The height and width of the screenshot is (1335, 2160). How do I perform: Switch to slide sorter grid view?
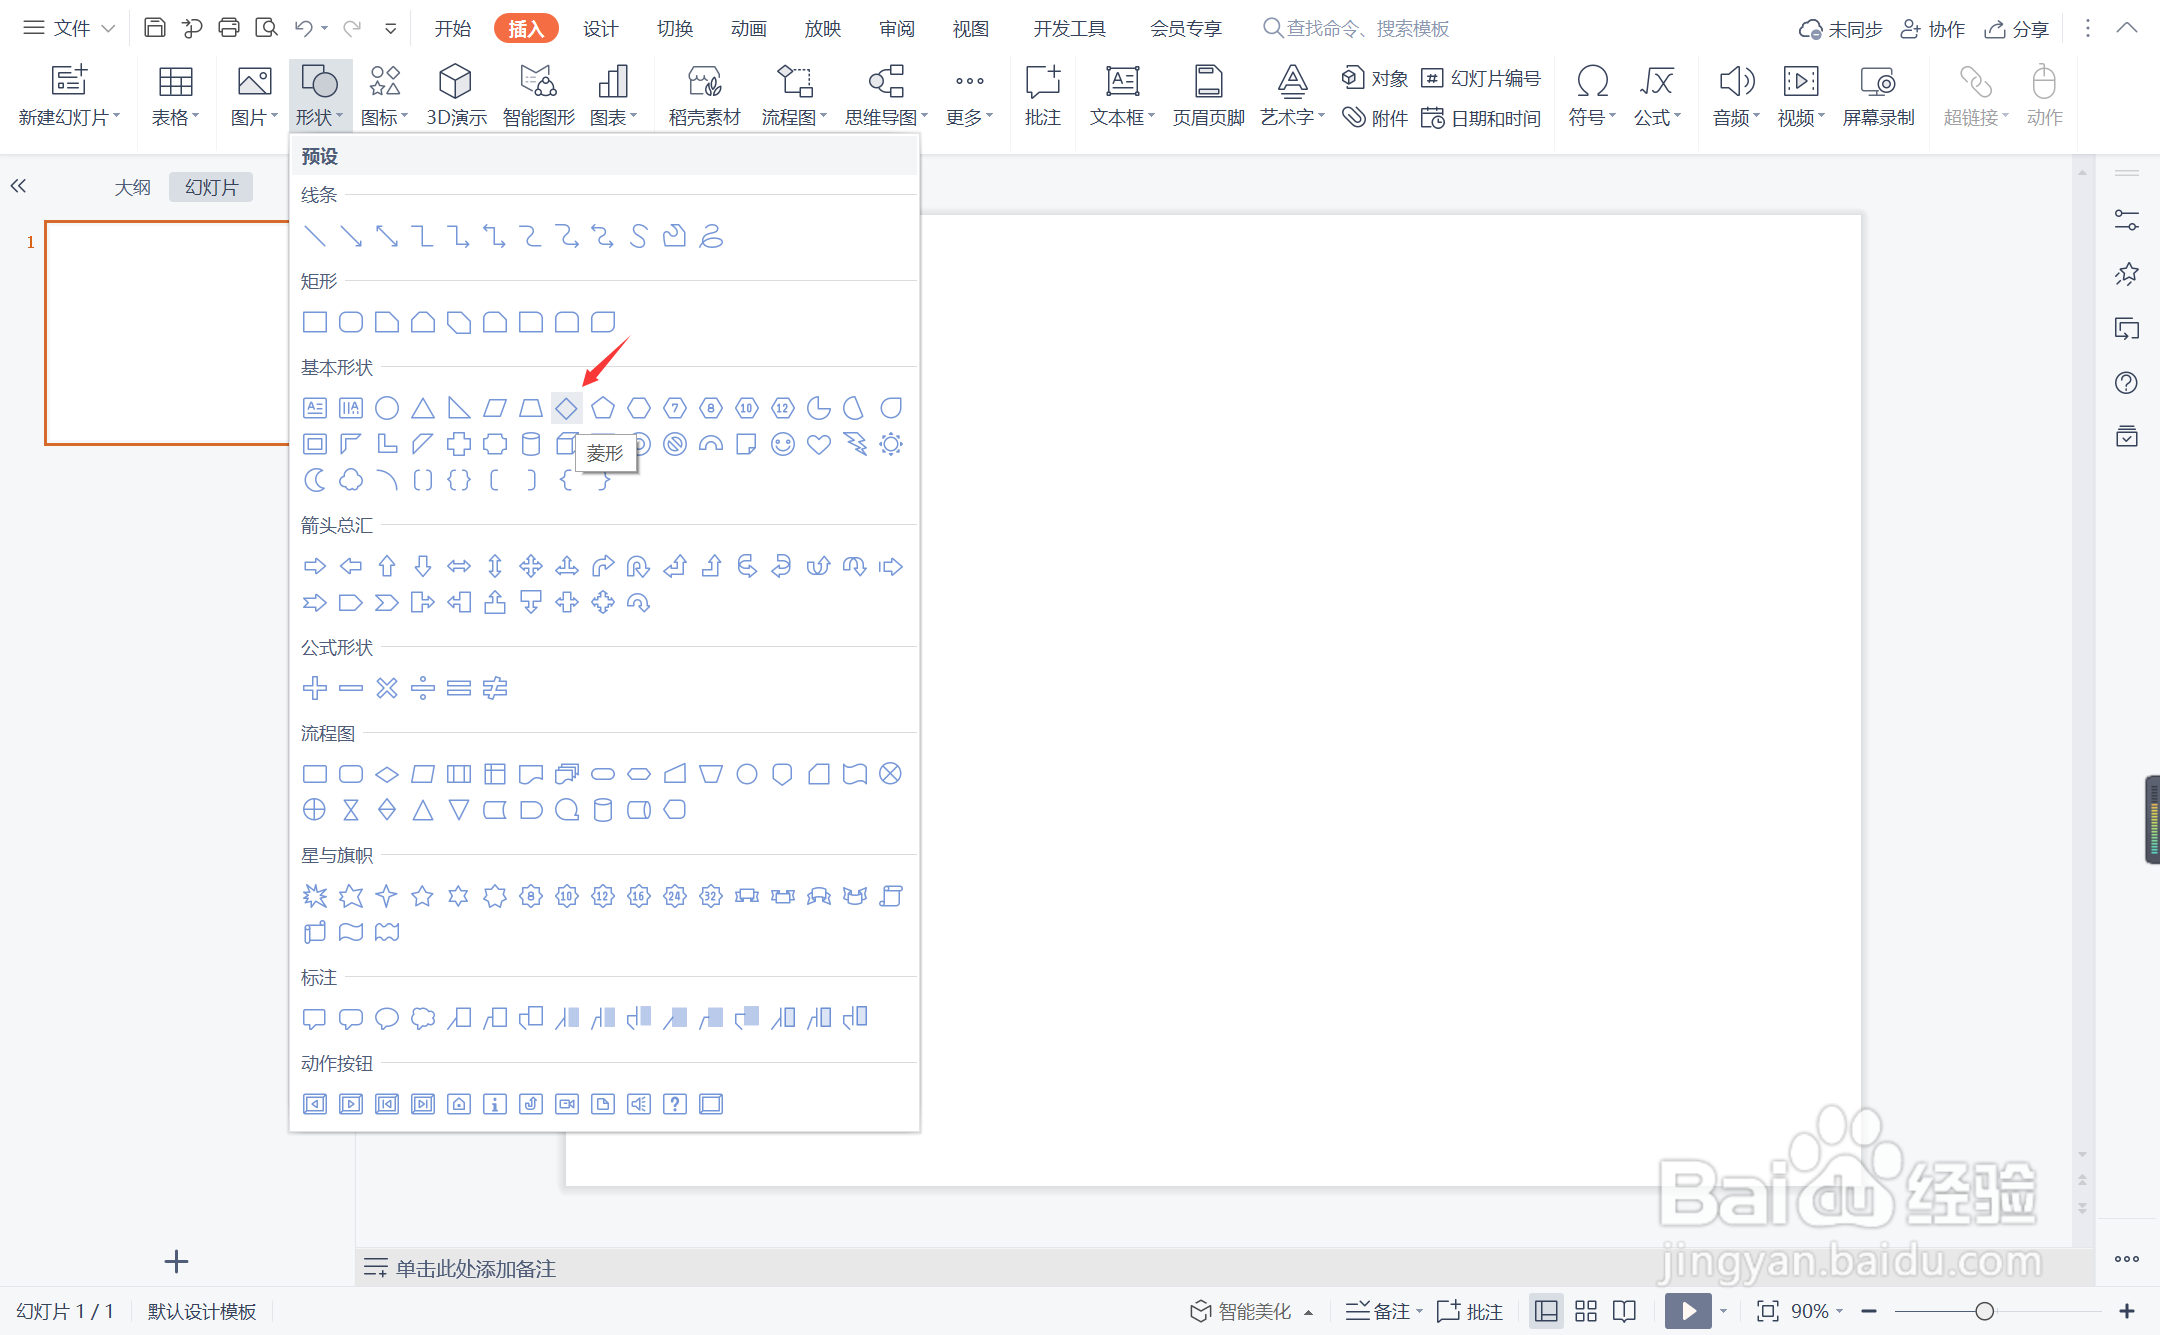click(1586, 1311)
